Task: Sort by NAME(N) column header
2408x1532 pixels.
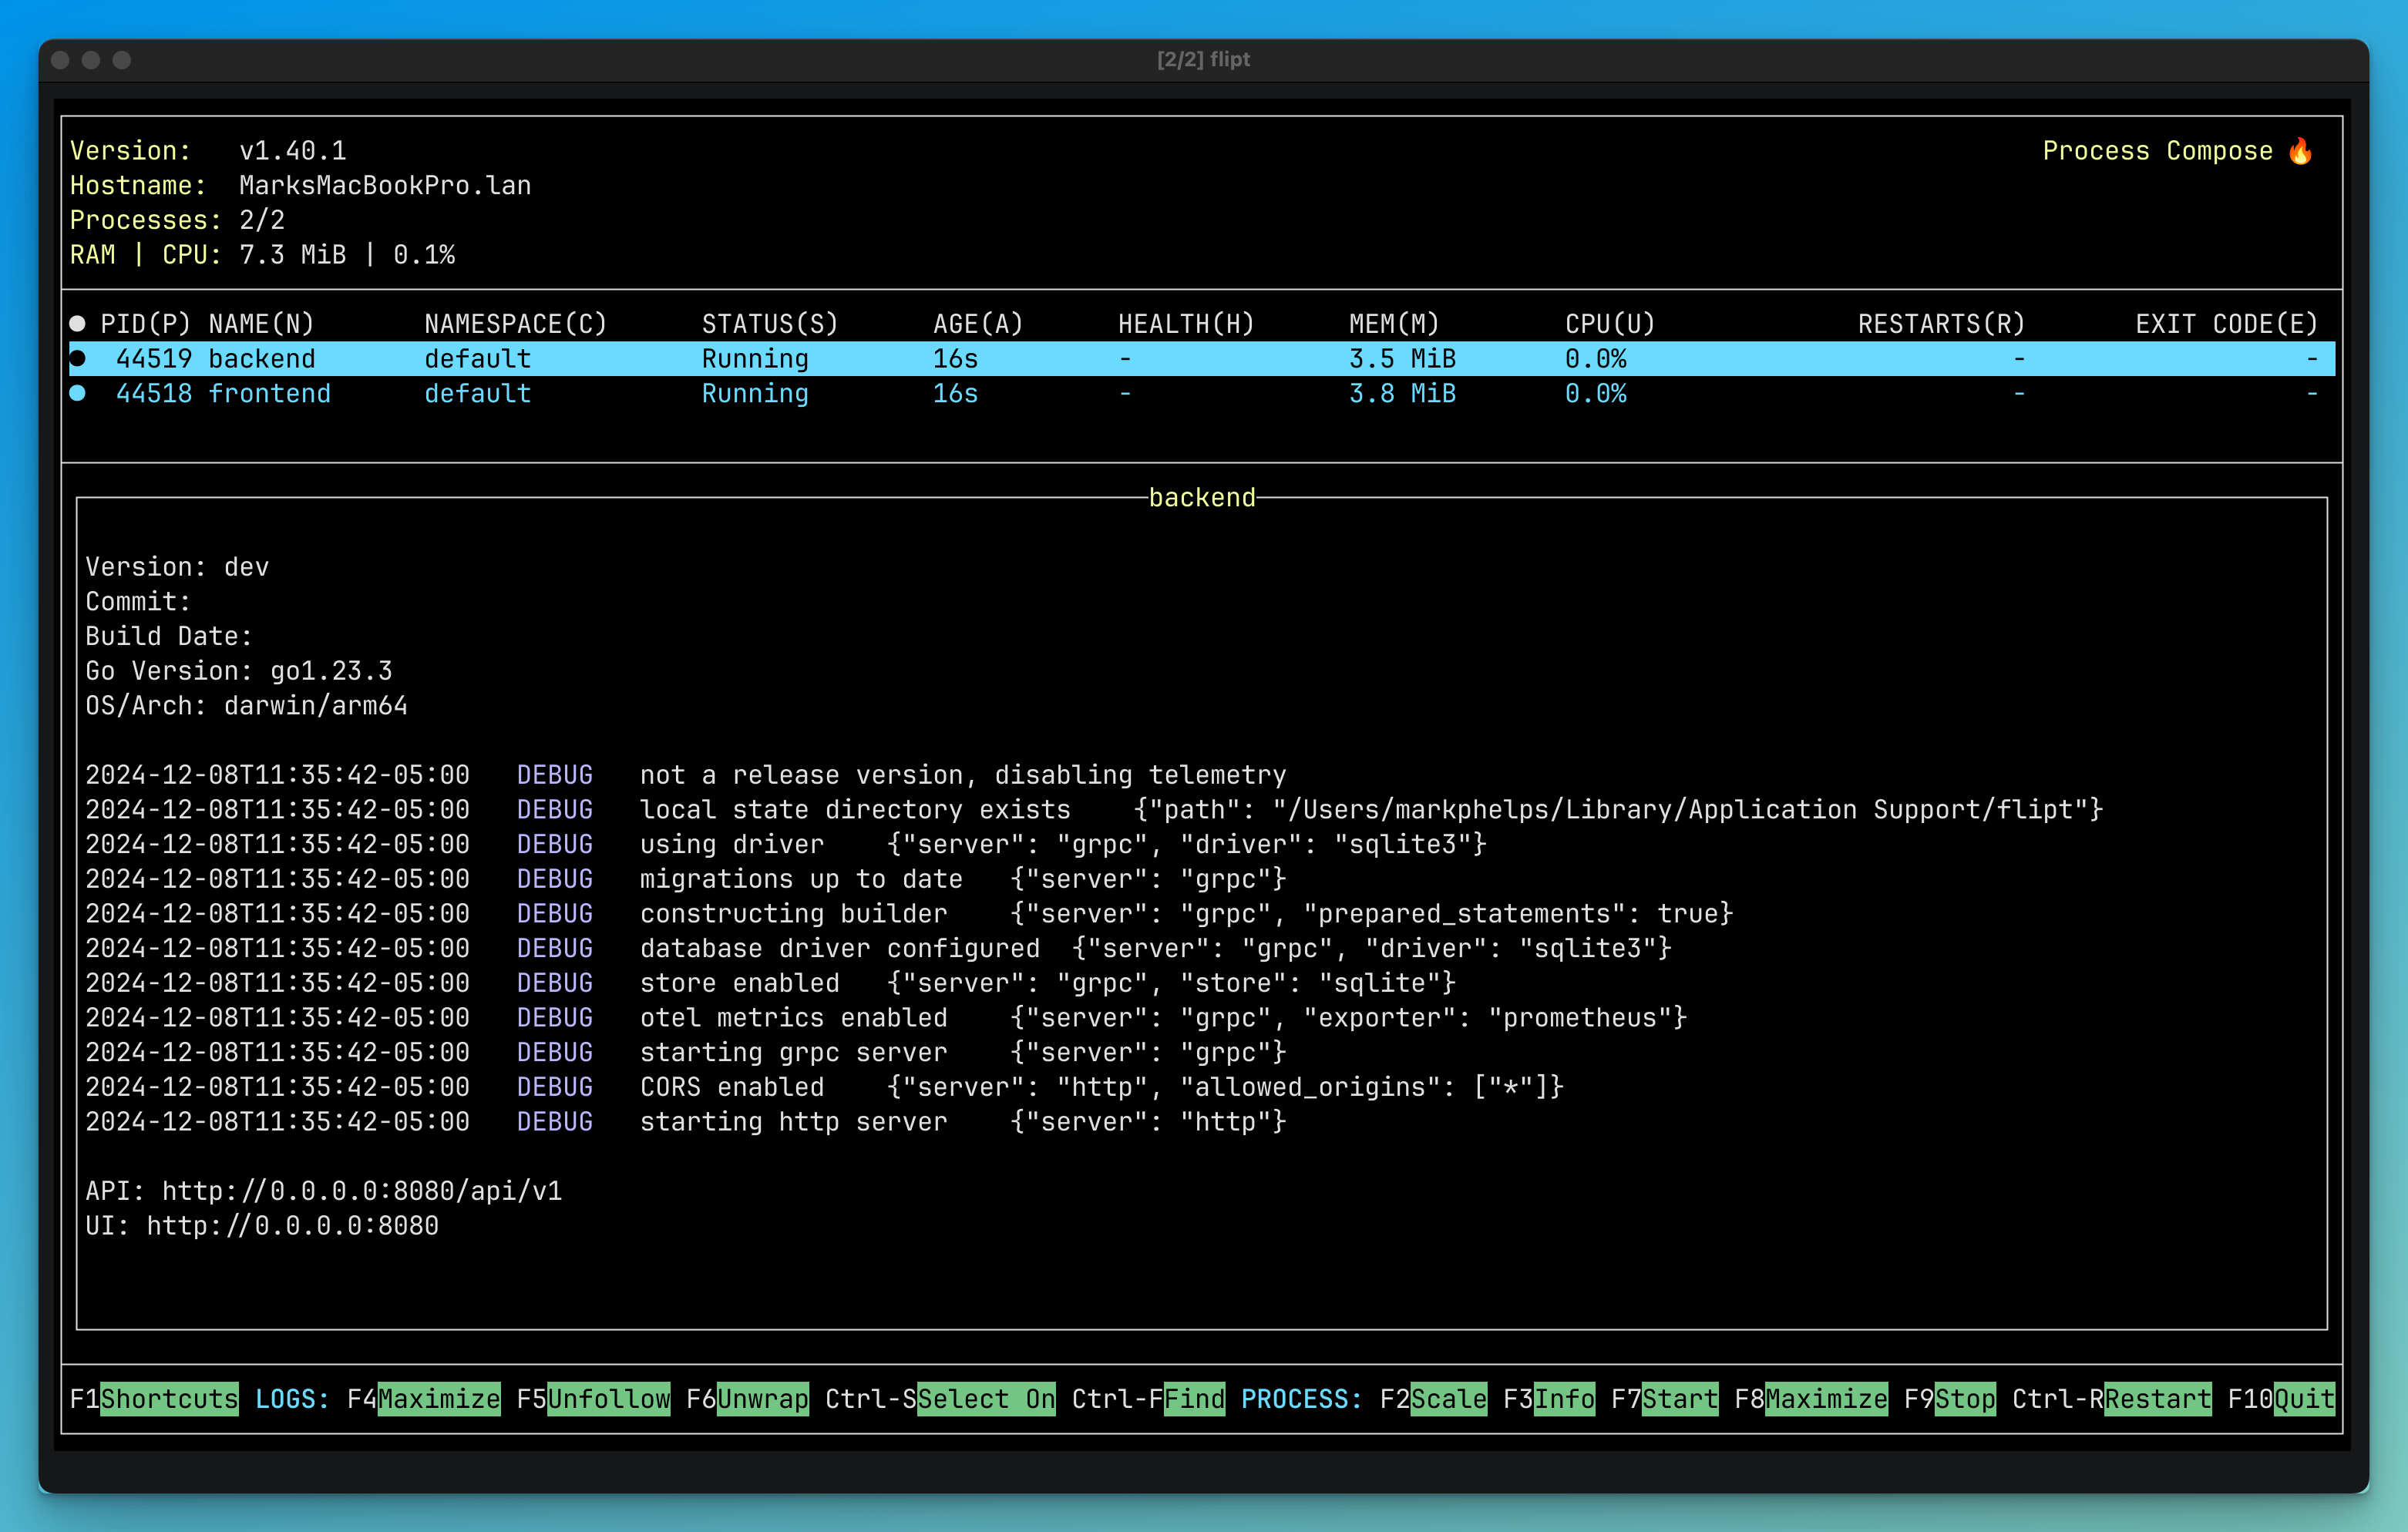Action: (x=262, y=323)
